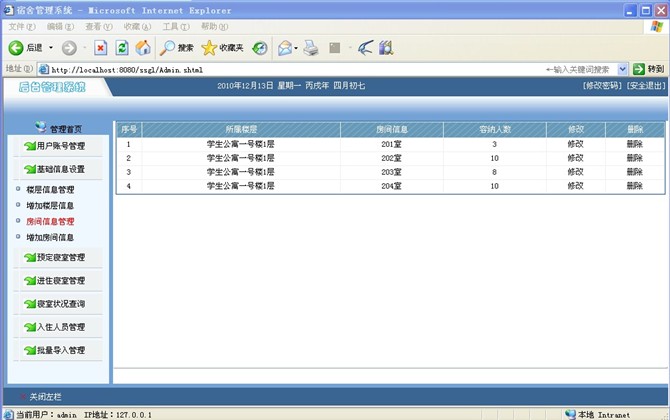Open the 查看(V) menu
670x420 pixels.
click(x=98, y=26)
